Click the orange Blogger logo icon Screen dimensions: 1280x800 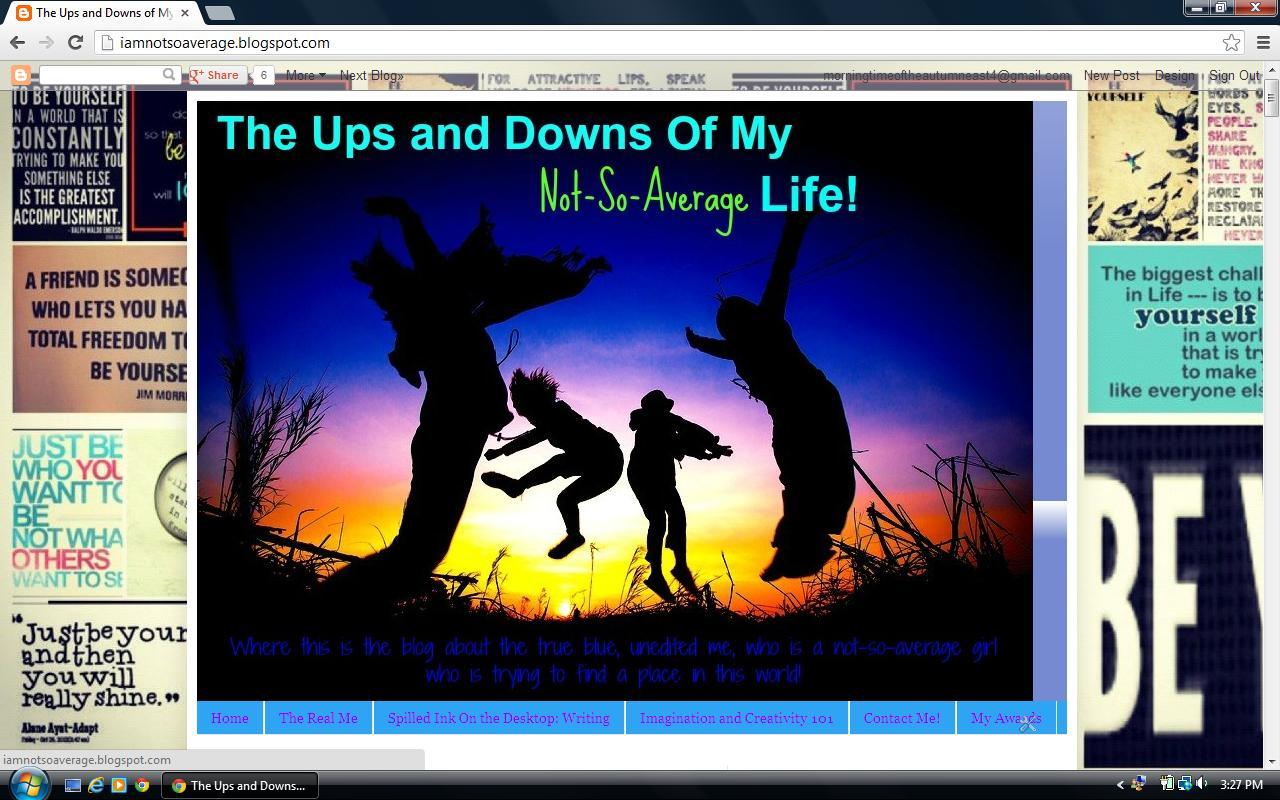21,75
